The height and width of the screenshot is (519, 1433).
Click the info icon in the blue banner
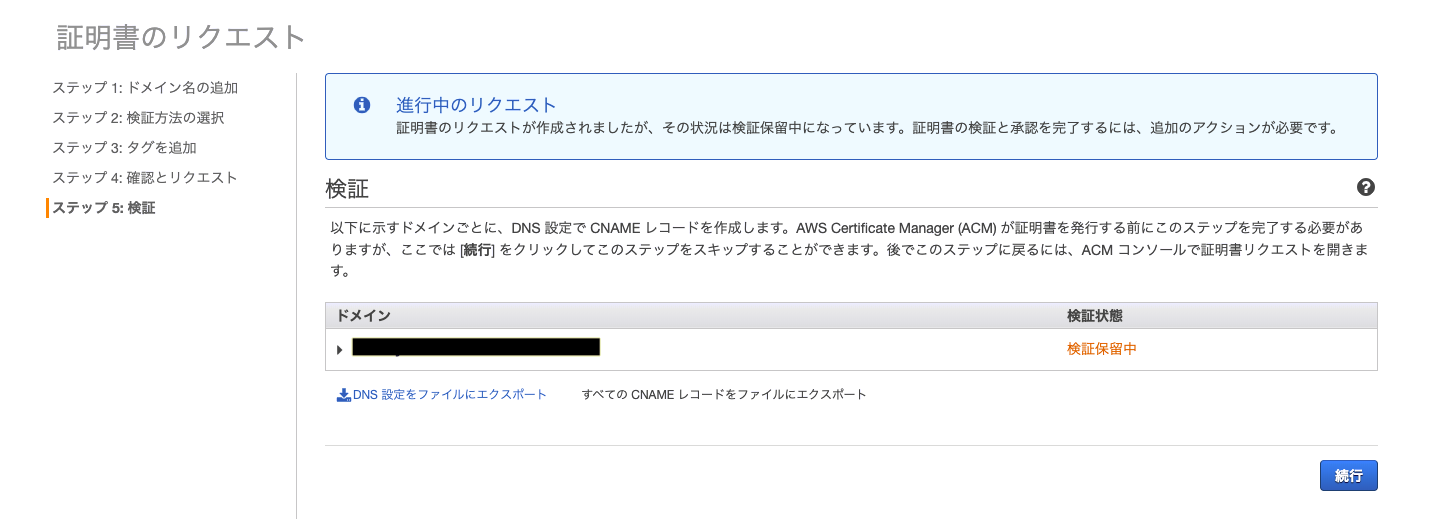tap(362, 105)
